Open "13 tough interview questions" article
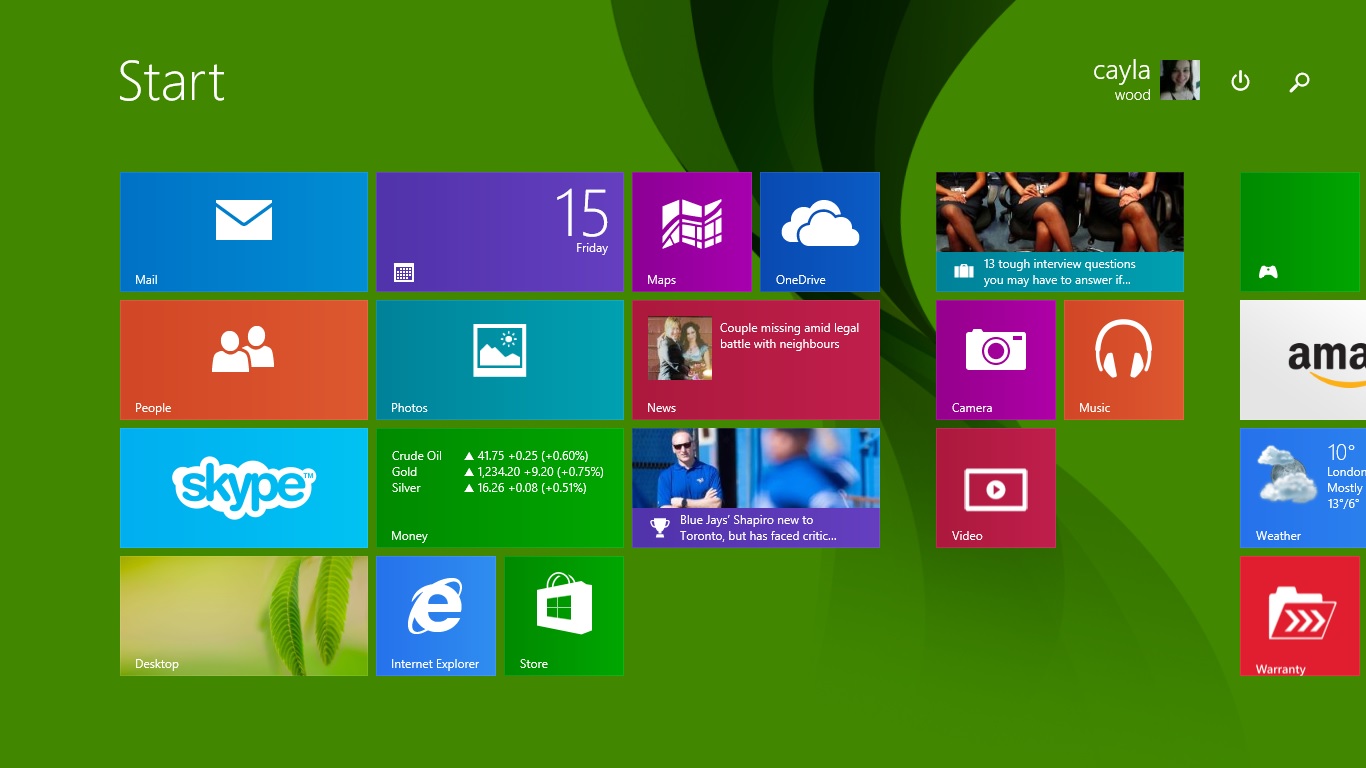The image size is (1366, 768). point(1060,272)
